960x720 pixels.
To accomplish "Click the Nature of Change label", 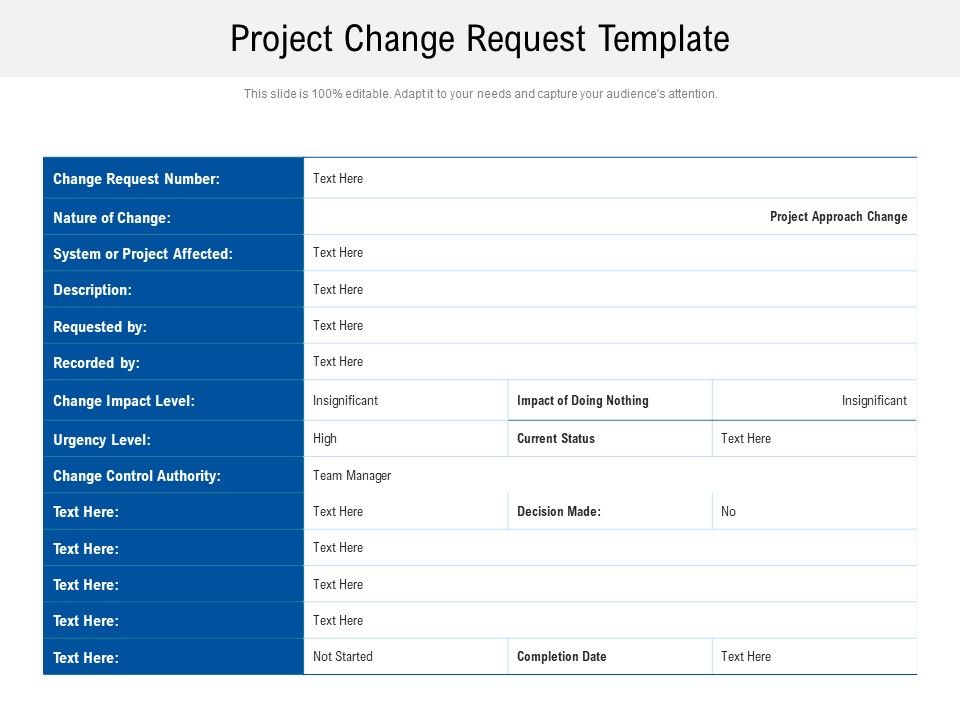I will point(111,217).
